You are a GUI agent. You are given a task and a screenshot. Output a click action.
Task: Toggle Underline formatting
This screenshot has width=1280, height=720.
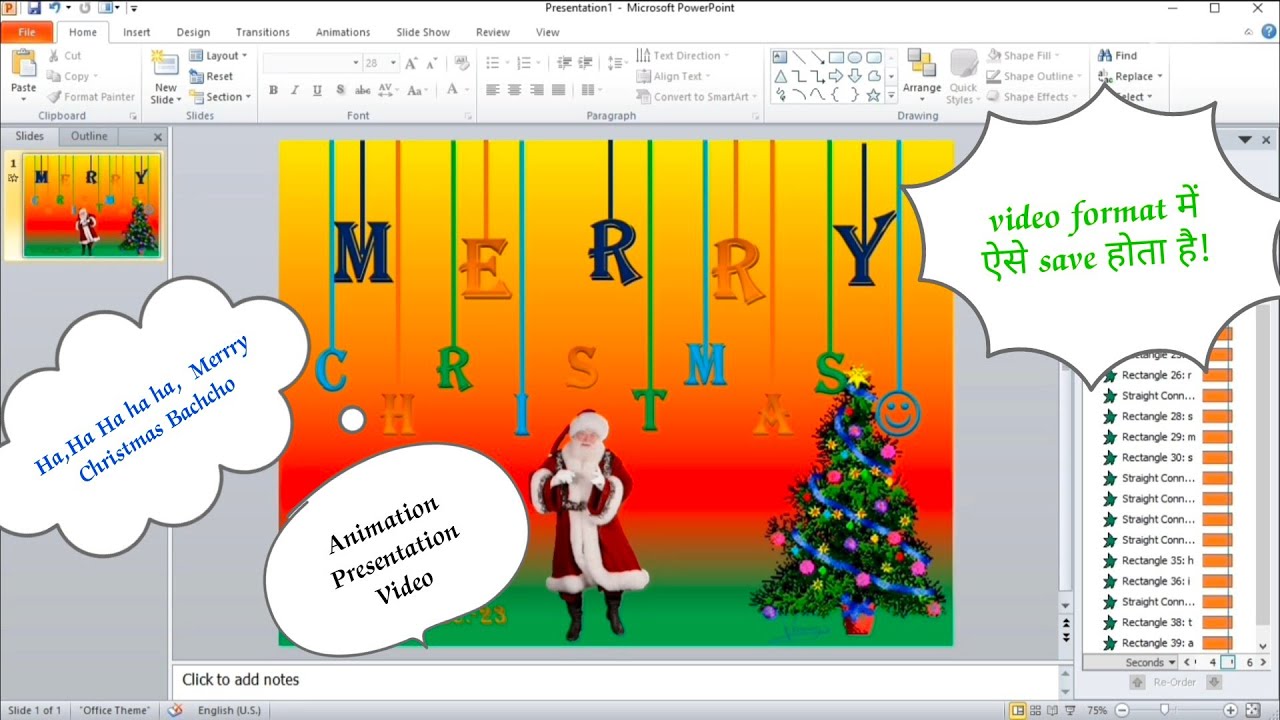coord(317,90)
